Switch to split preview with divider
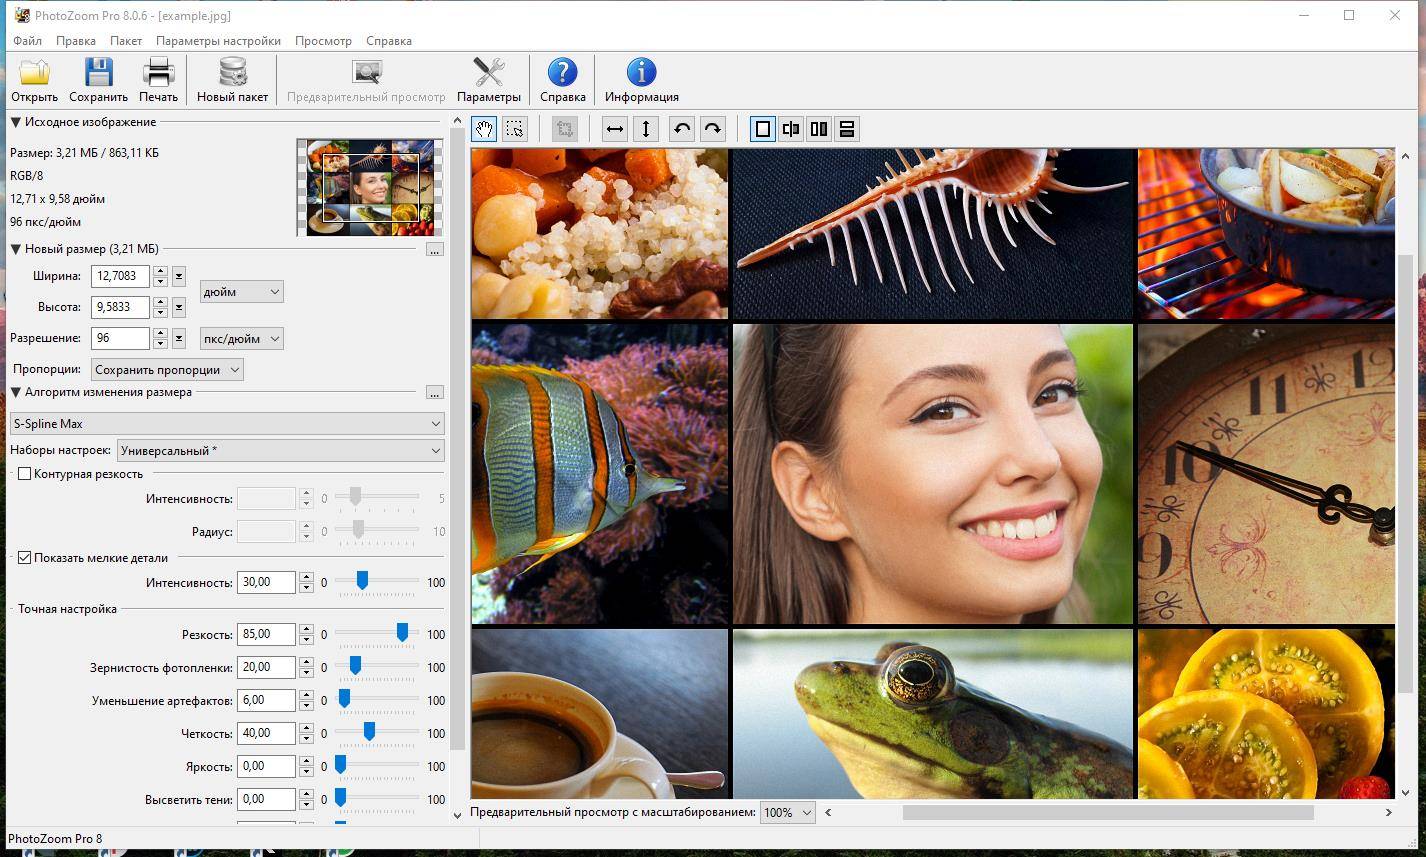This screenshot has width=1426, height=857. click(791, 129)
